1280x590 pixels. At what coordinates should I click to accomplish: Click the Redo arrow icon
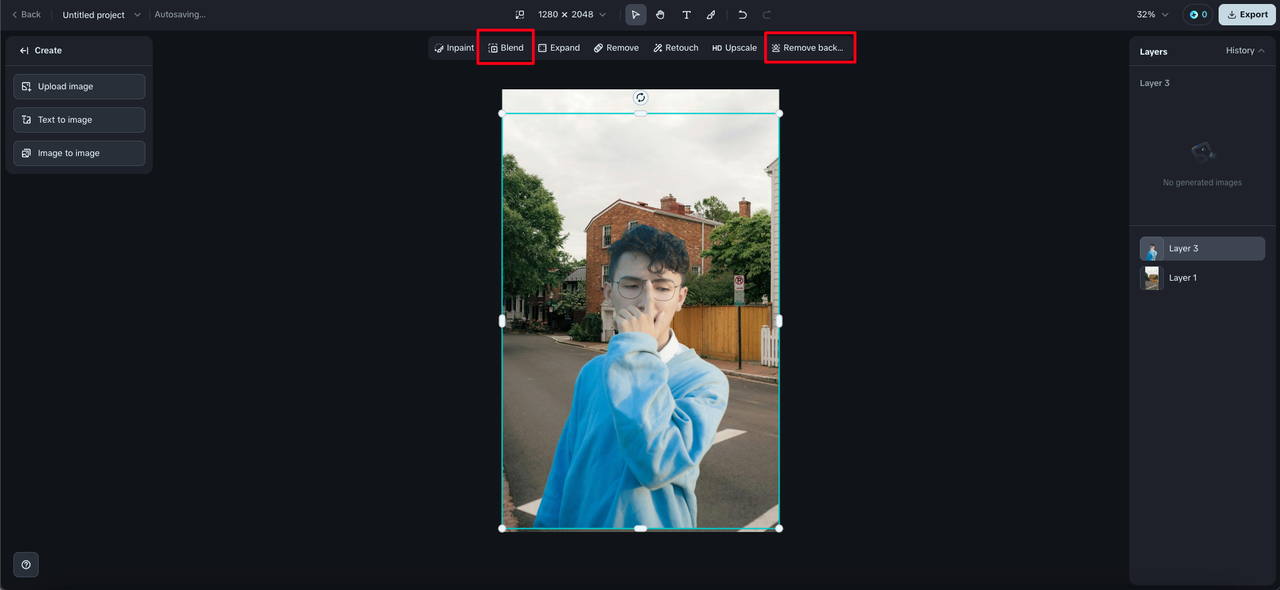point(767,15)
